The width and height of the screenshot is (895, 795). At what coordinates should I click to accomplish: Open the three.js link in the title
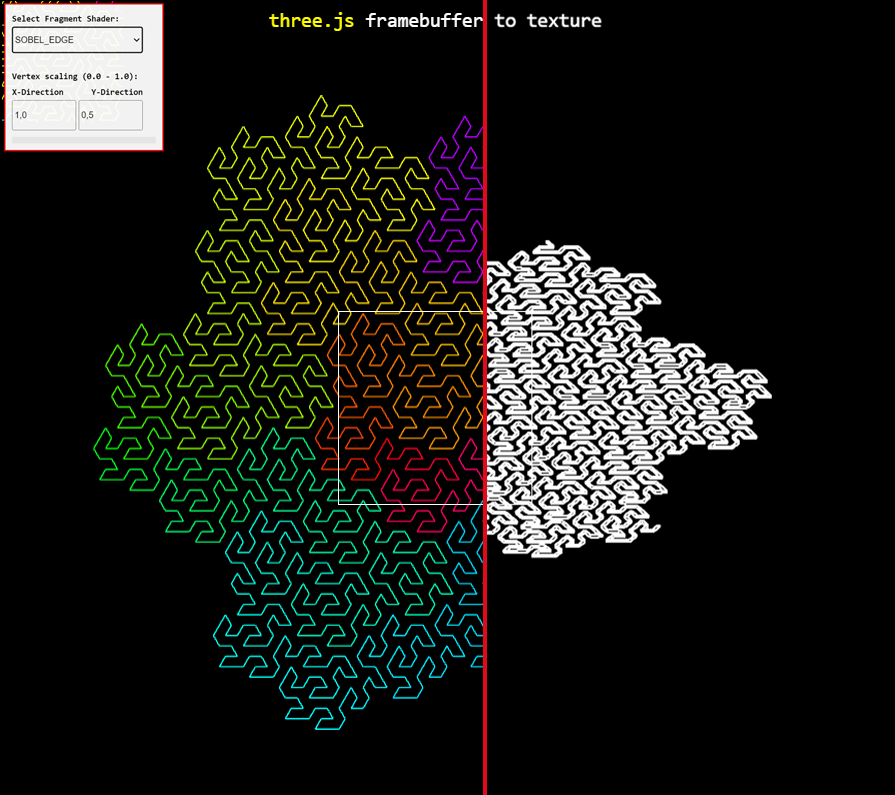312,19
